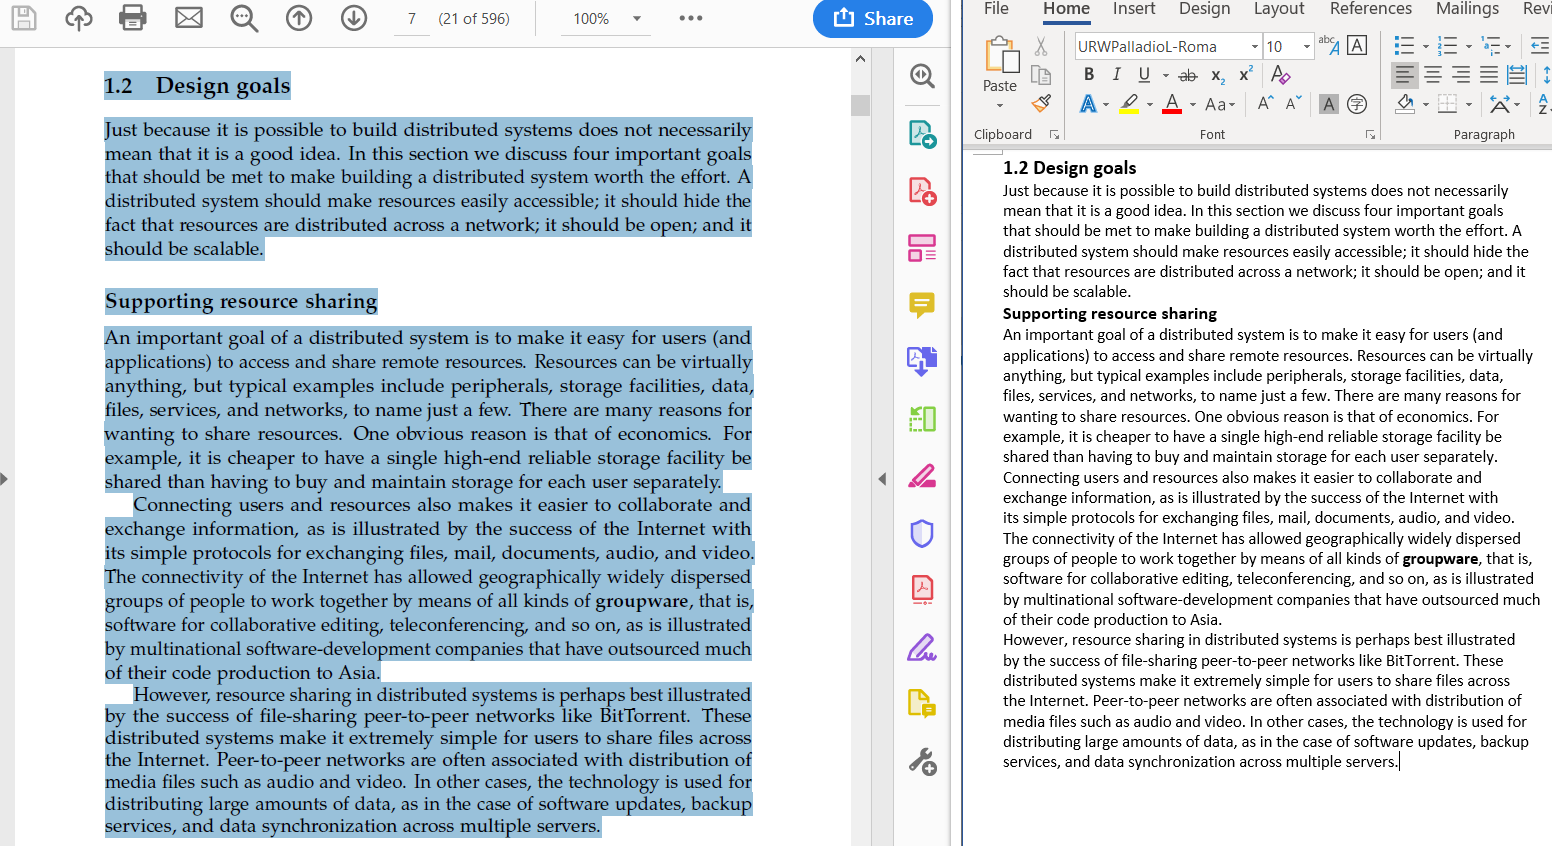Switch to the Insert tab in Word
Image resolution: width=1554 pixels, height=848 pixels.
1134,9
